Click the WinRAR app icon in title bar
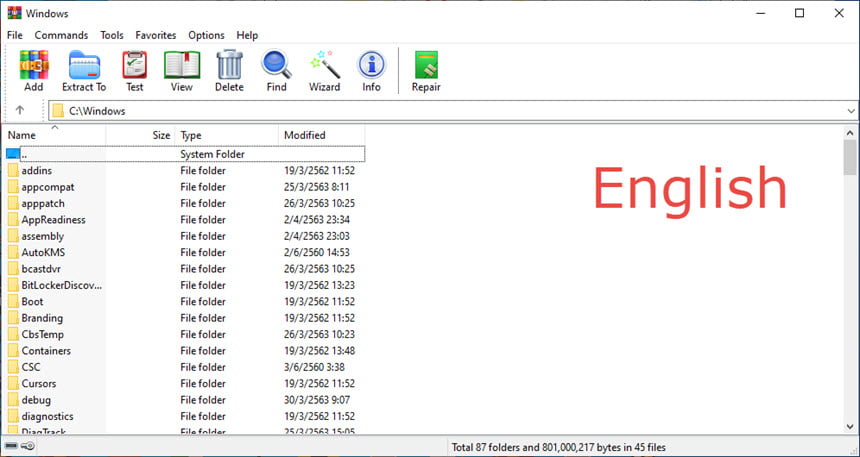The height and width of the screenshot is (457, 860). [14, 13]
